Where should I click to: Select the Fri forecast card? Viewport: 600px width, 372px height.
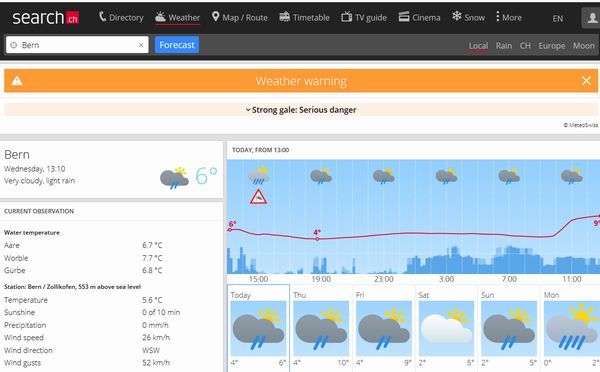pyautogui.click(x=384, y=328)
